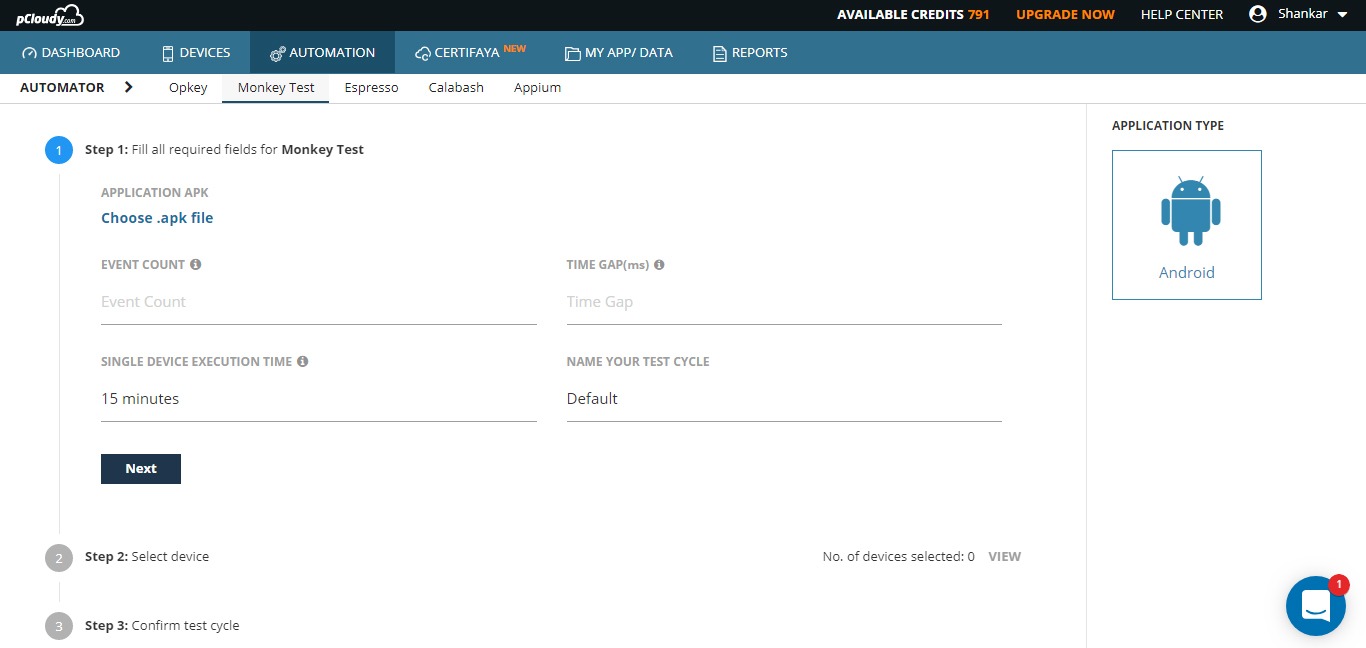The height and width of the screenshot is (648, 1366).
Task: Click the Next button
Action: pos(141,469)
